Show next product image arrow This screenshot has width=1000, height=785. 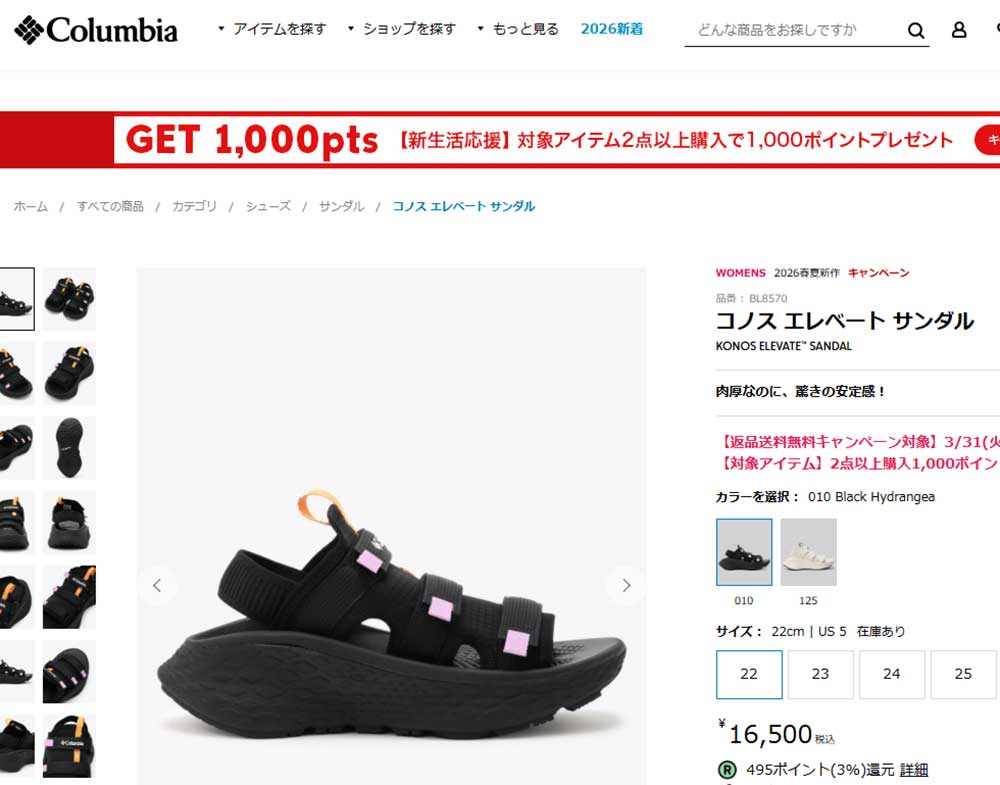point(626,585)
